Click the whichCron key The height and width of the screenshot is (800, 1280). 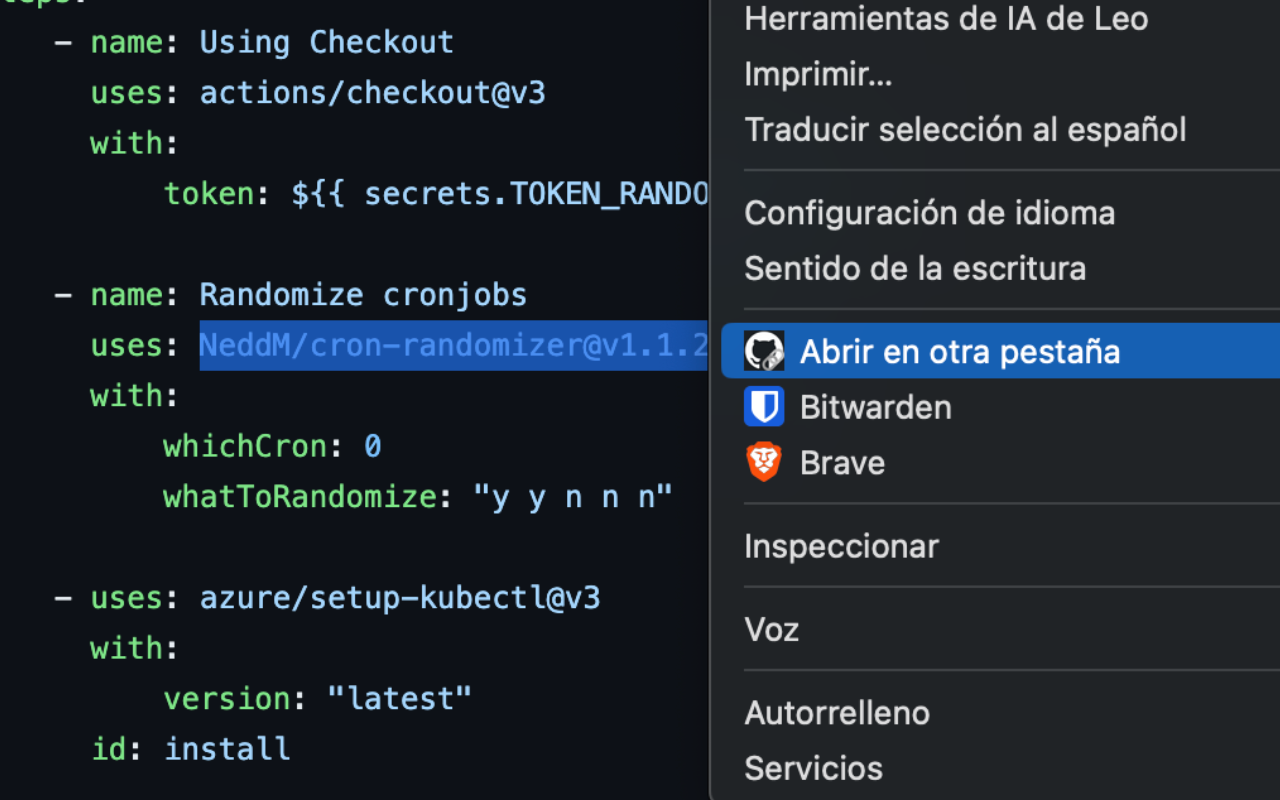(245, 446)
